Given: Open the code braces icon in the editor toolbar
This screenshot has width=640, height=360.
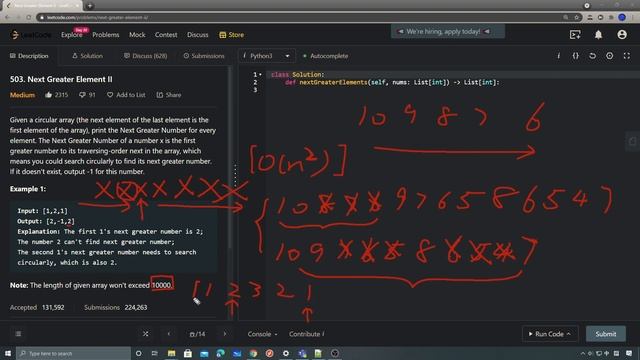Looking at the screenshot, I should coord(576,56).
